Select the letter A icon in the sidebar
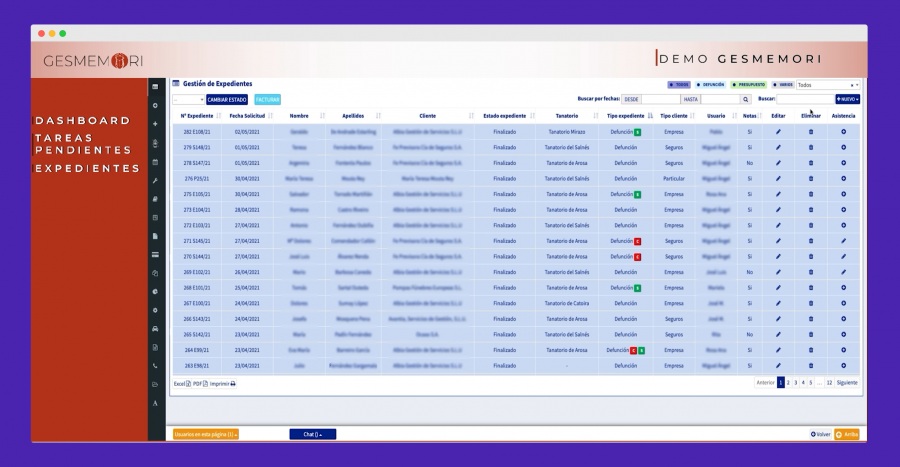Screen dimensions: 900x467 click(x=155, y=403)
